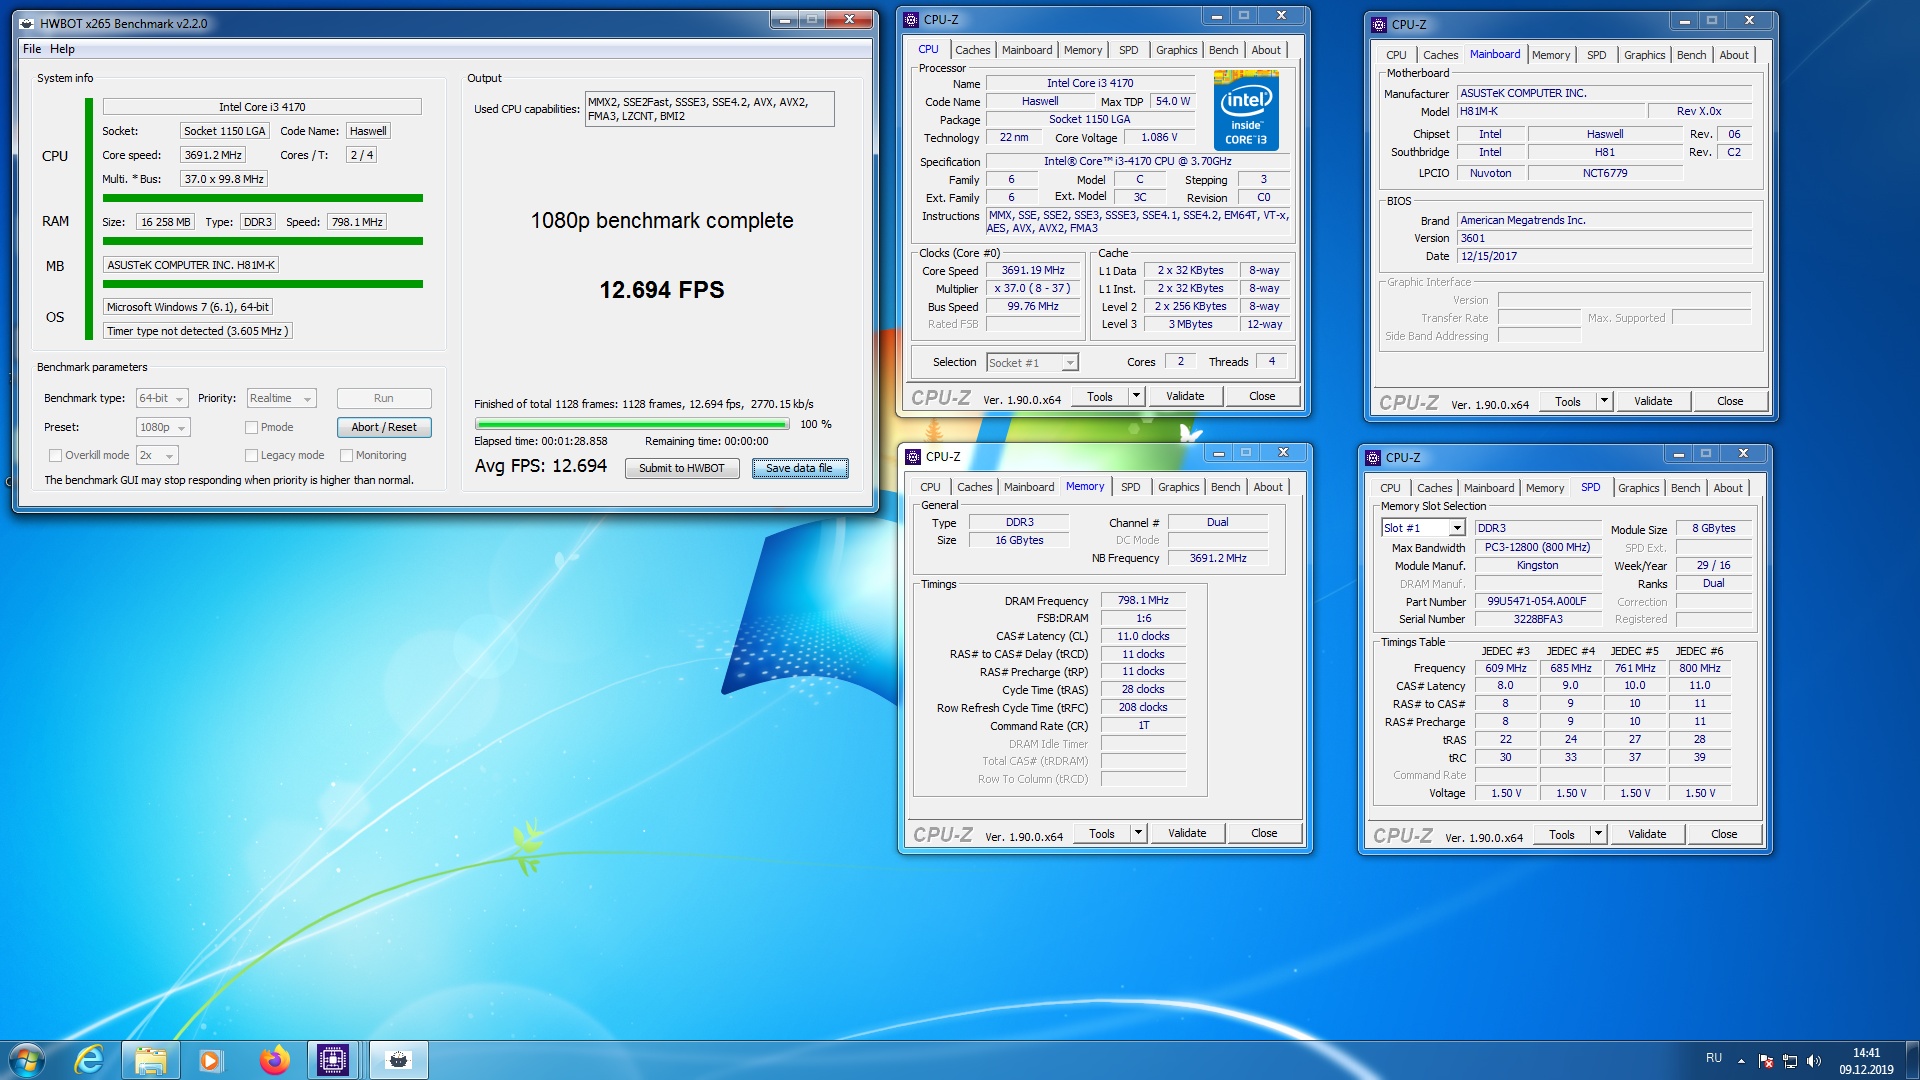Image resolution: width=1920 pixels, height=1080 pixels.
Task: Open the File menu in HWBOT
Action: coord(32,49)
